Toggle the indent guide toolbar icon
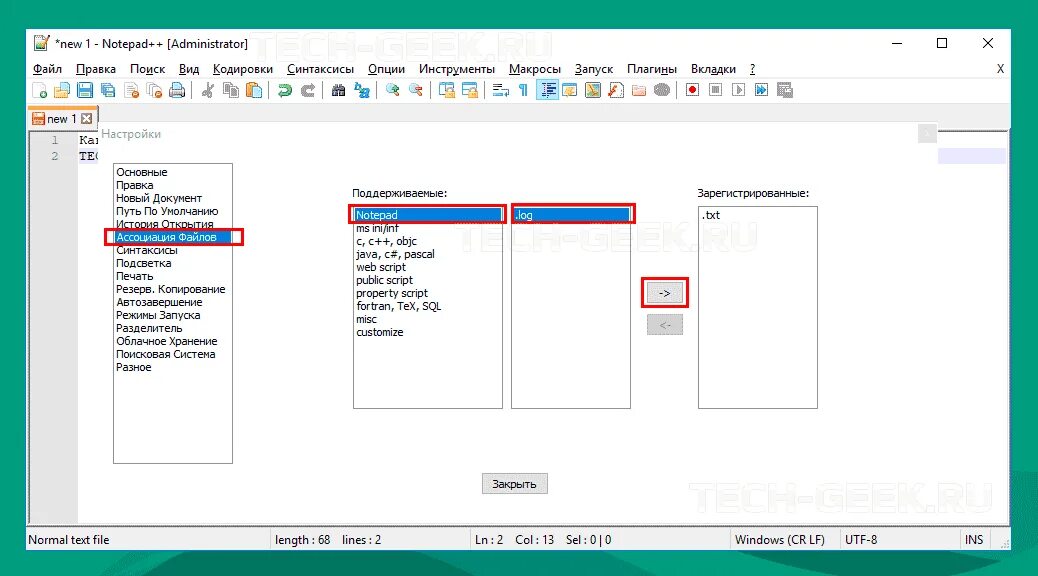The width and height of the screenshot is (1038, 576). 547,90
